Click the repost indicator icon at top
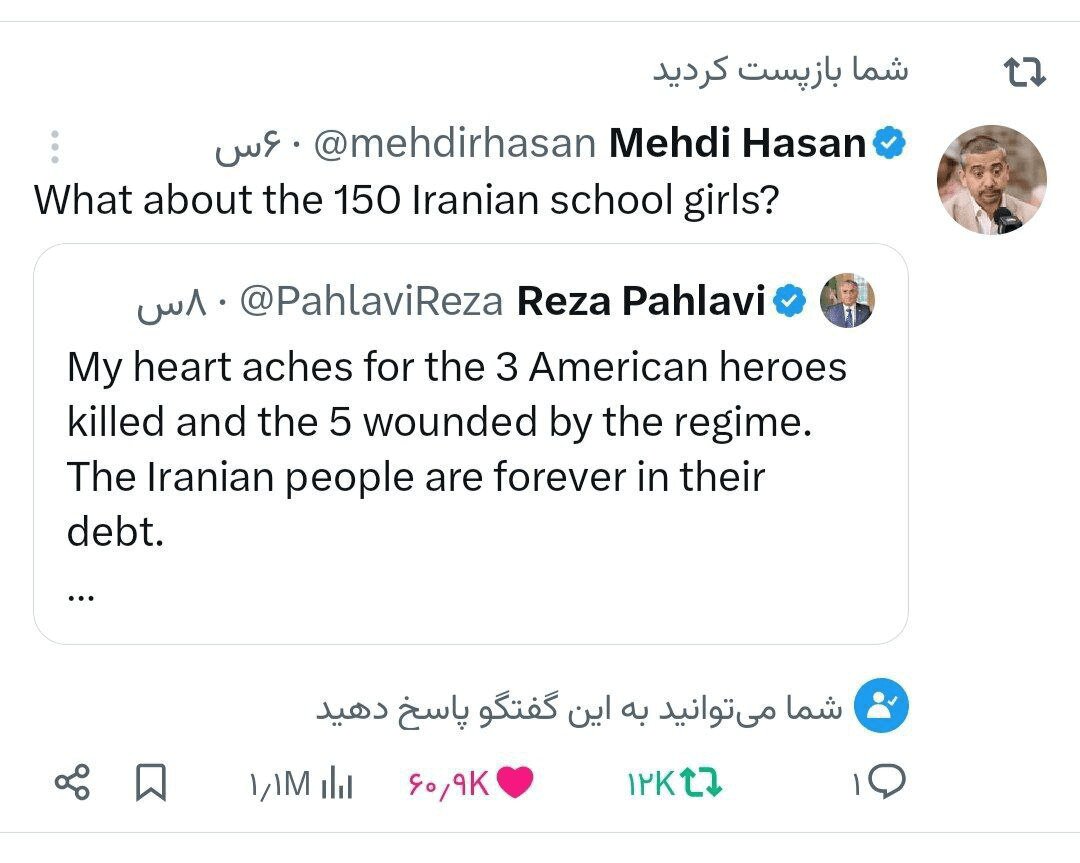1080x863 pixels. (1024, 72)
